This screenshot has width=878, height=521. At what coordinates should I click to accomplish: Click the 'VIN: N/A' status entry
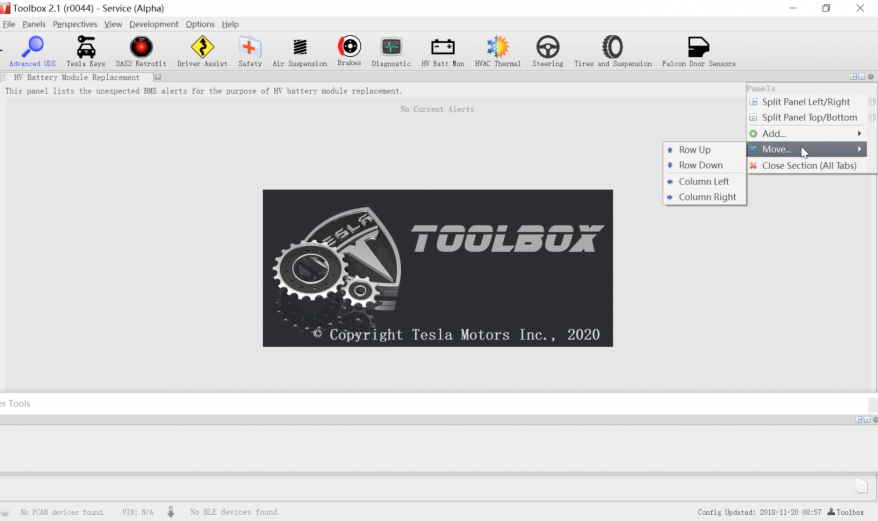tap(138, 512)
